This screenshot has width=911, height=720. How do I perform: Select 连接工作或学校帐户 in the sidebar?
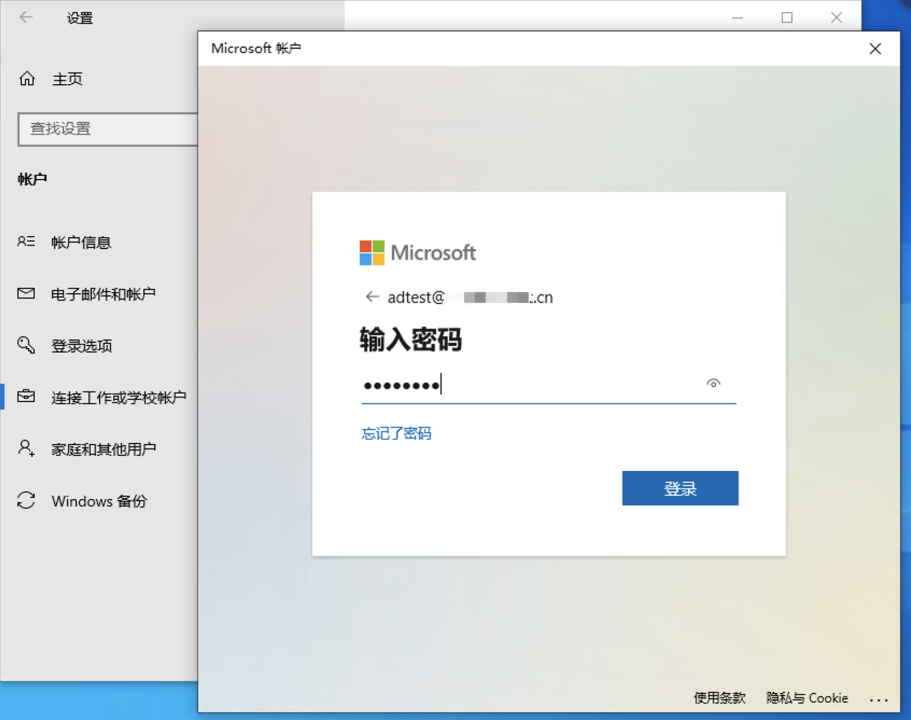[x=119, y=397]
